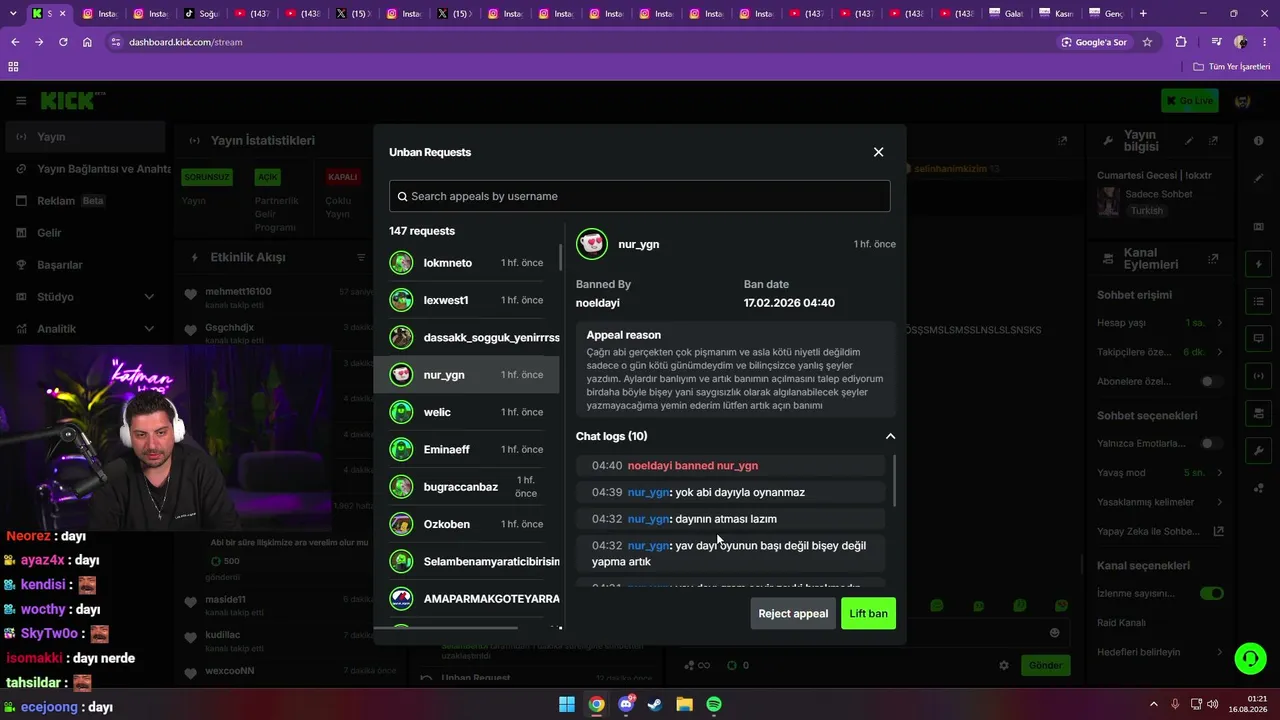Open Takipçilere özel setting chevron
Viewport: 1280px width, 720px height.
pos(1219,352)
